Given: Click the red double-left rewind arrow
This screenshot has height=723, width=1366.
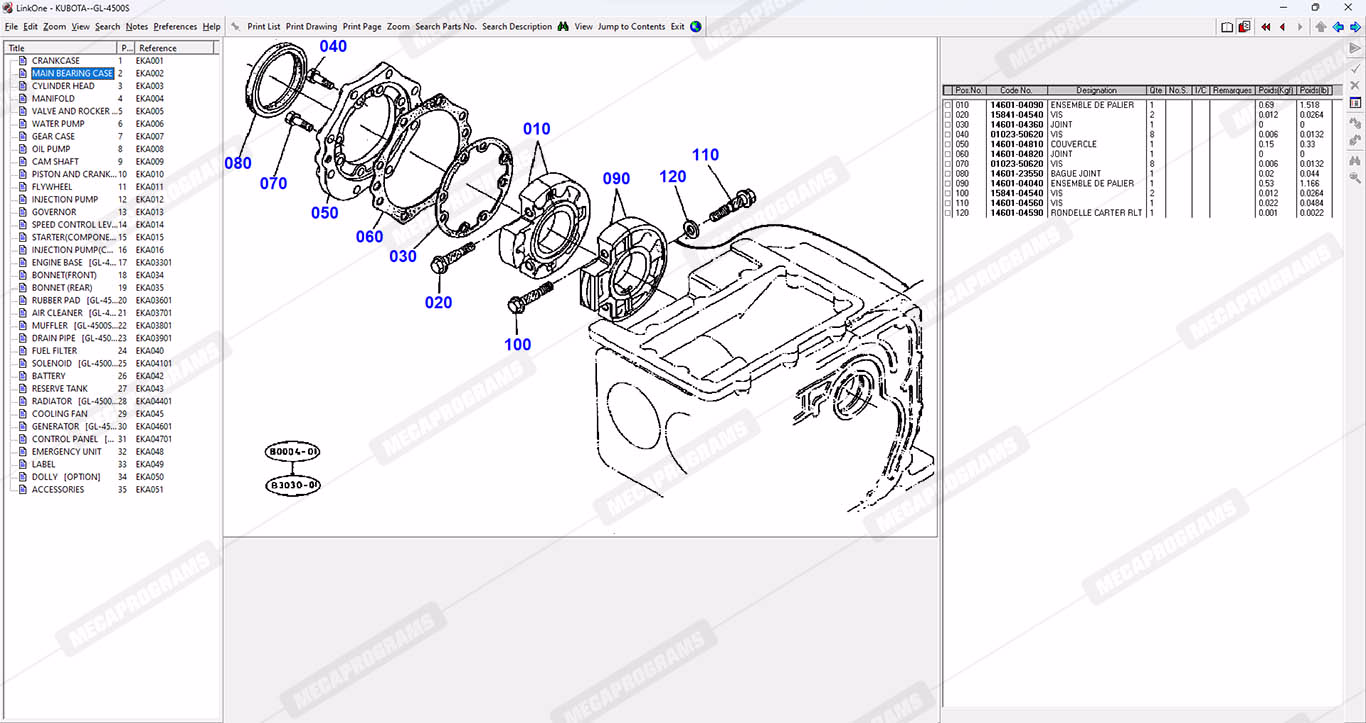Looking at the screenshot, I should pos(1266,27).
